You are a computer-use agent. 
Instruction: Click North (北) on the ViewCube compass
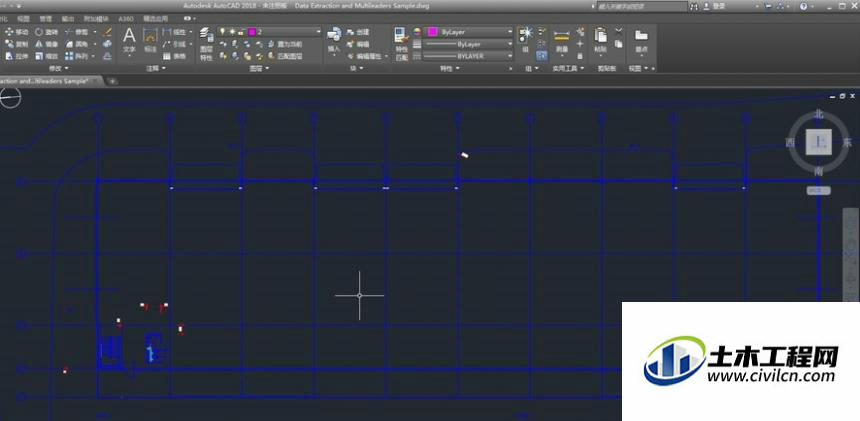(818, 114)
